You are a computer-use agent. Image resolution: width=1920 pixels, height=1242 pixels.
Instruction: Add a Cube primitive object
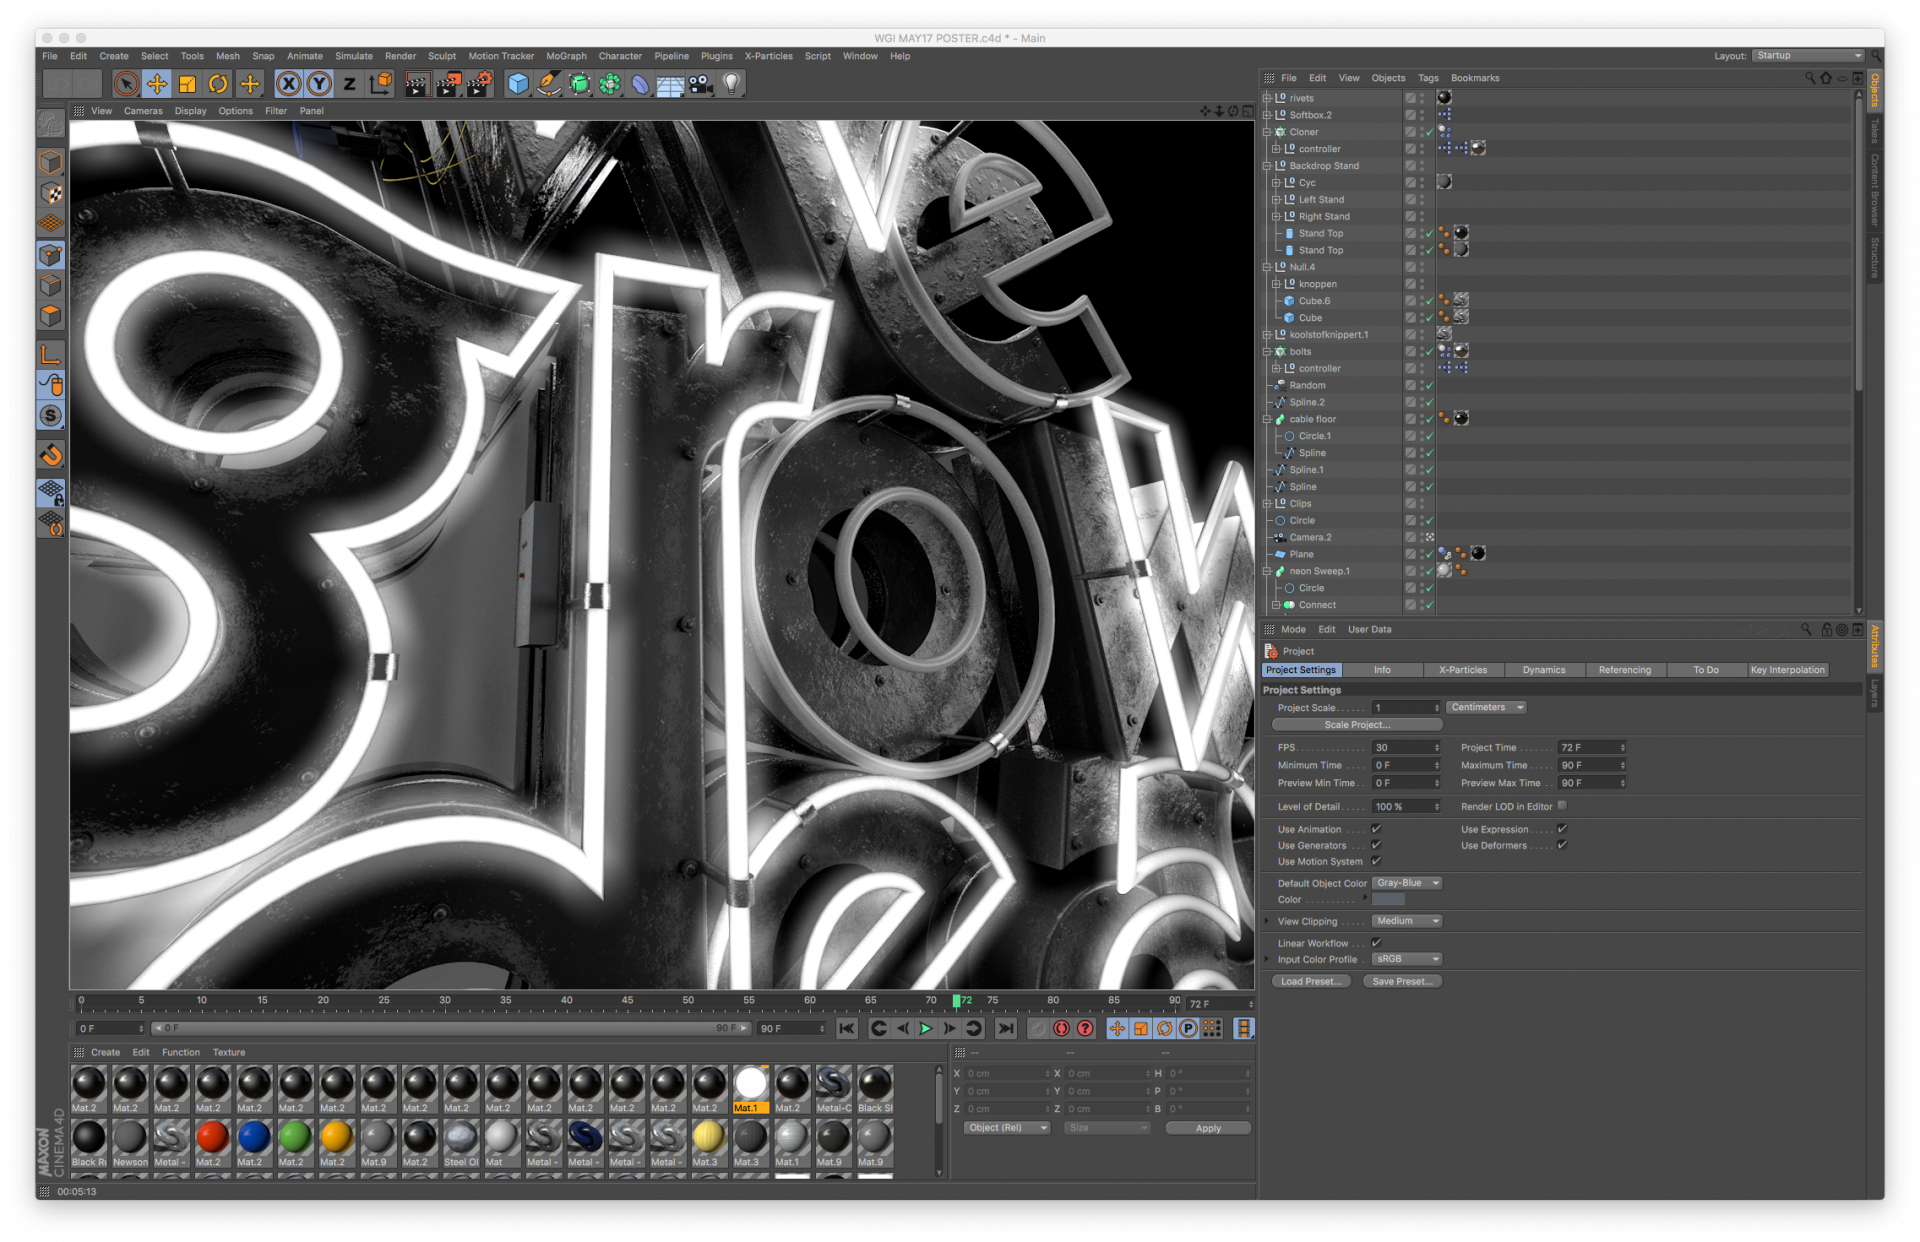pyautogui.click(x=518, y=84)
